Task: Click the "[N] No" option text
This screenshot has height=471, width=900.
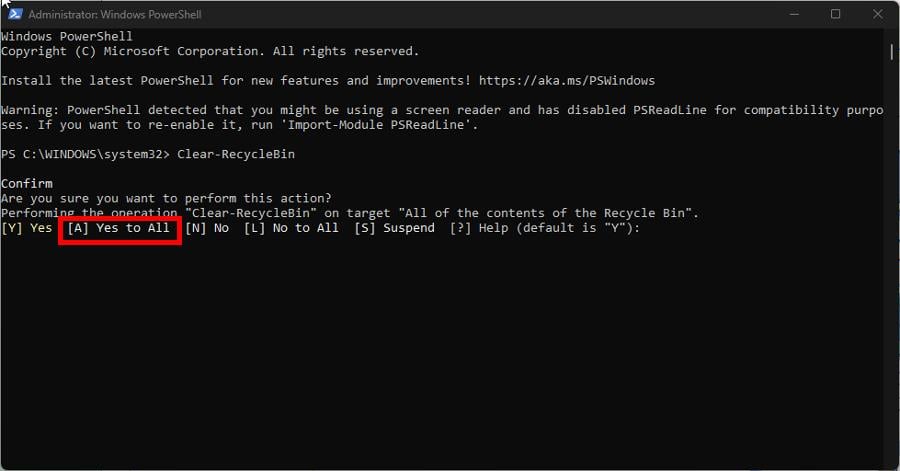Action: coord(207,228)
